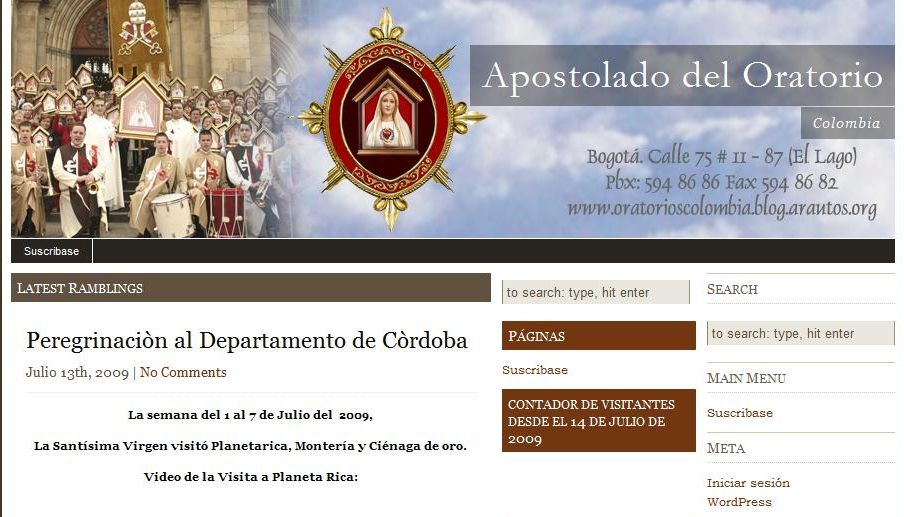This screenshot has height=517, width=904.
Task: Click the www.oratorioscolombia.blog.arautos.org address in the banner
Action: [x=722, y=208]
